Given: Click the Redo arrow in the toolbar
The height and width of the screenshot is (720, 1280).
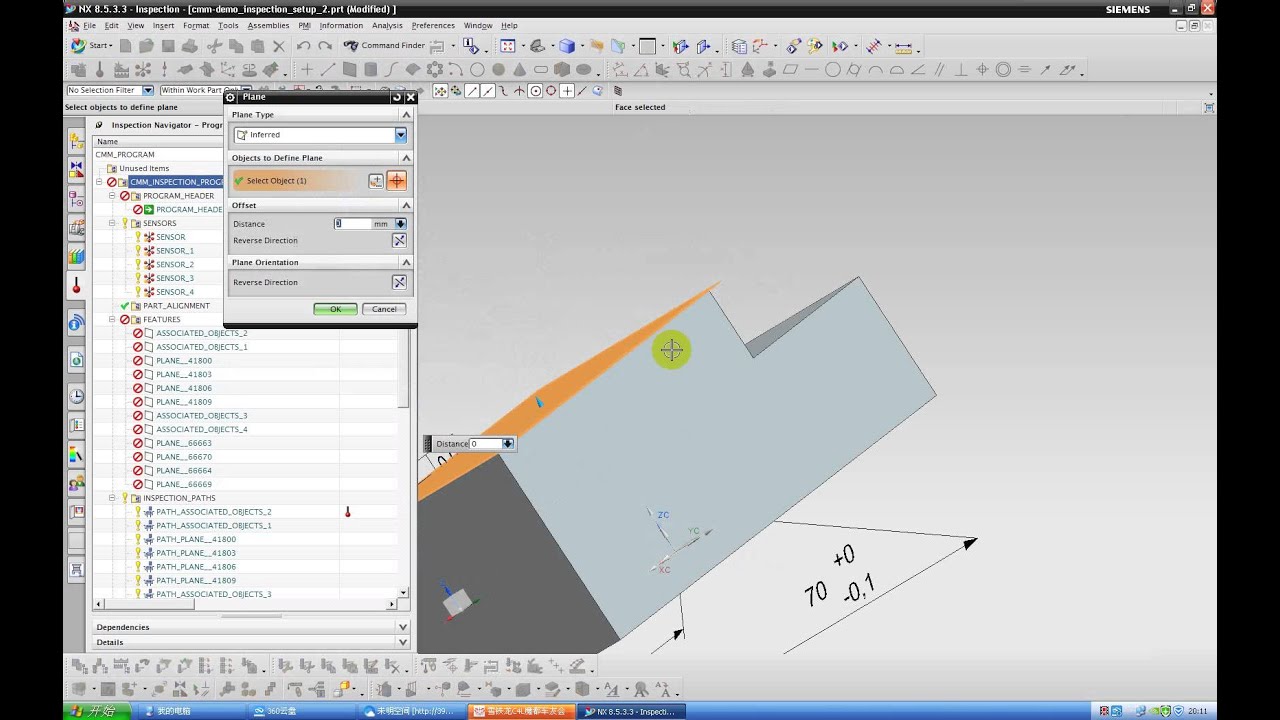Looking at the screenshot, I should [325, 46].
